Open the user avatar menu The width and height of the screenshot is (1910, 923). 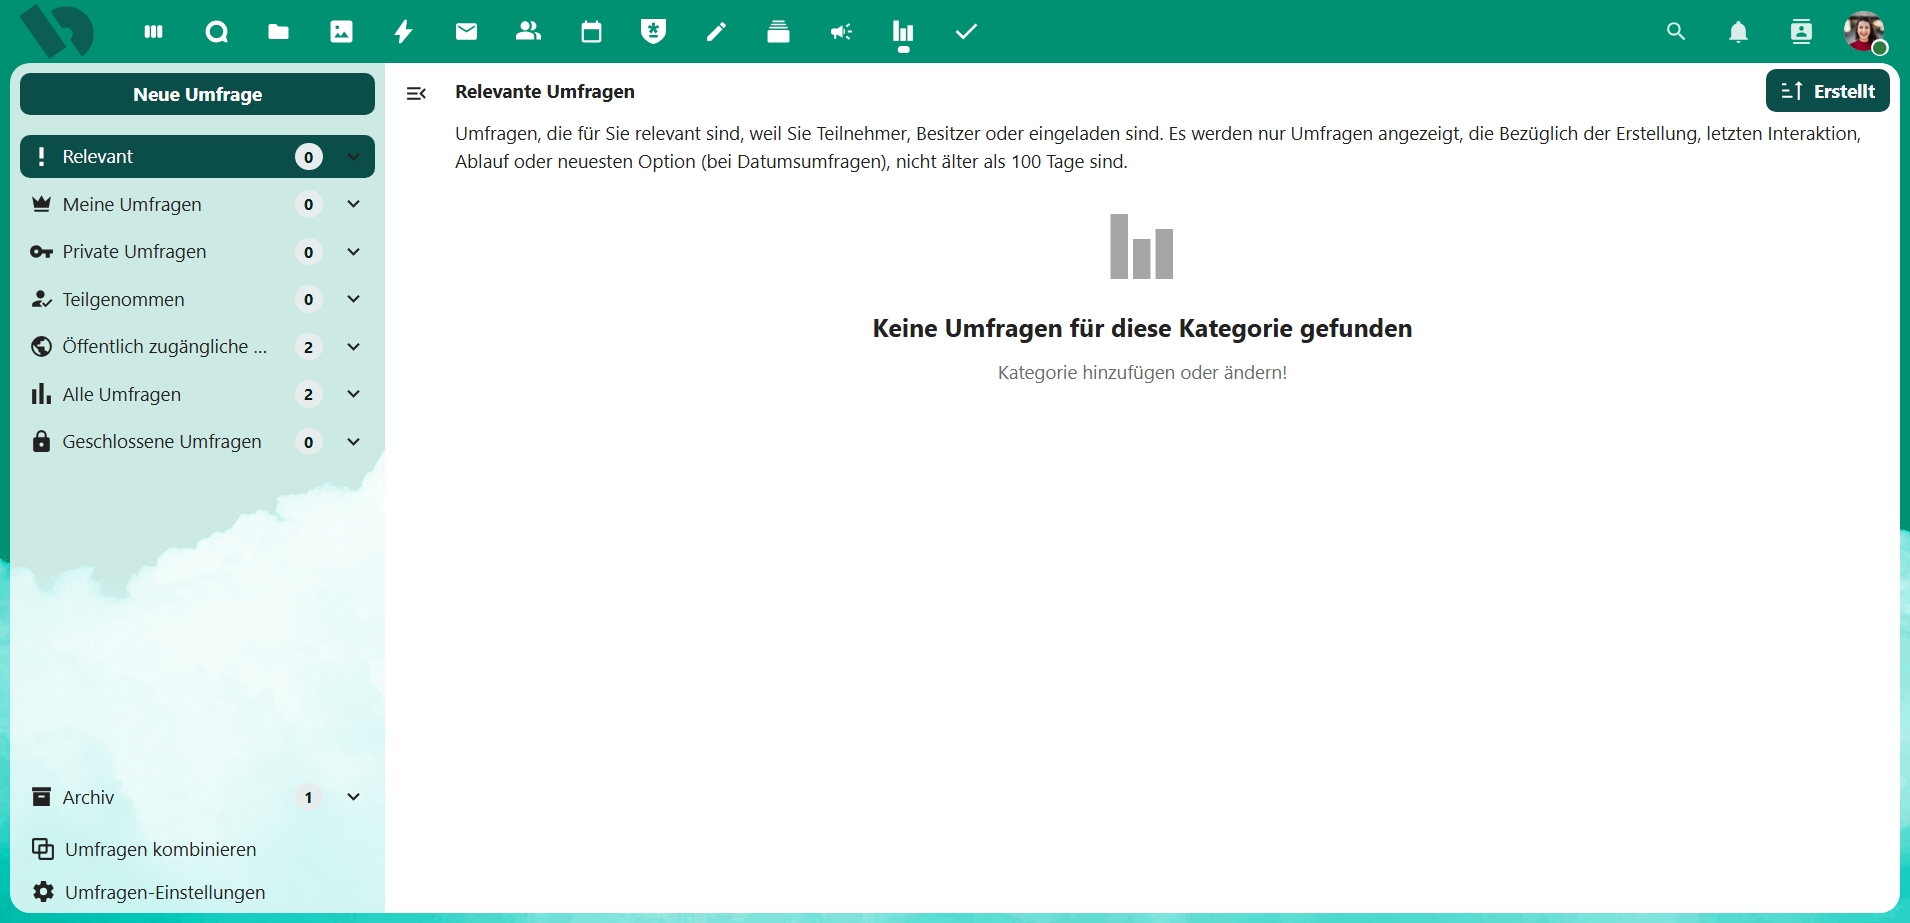tap(1864, 32)
